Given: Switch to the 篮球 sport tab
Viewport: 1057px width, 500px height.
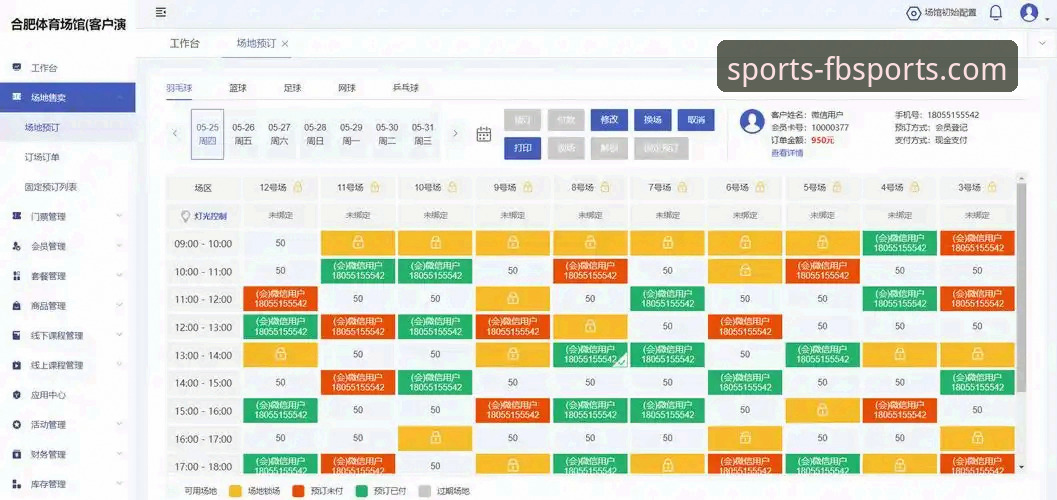Looking at the screenshot, I should 237,88.
